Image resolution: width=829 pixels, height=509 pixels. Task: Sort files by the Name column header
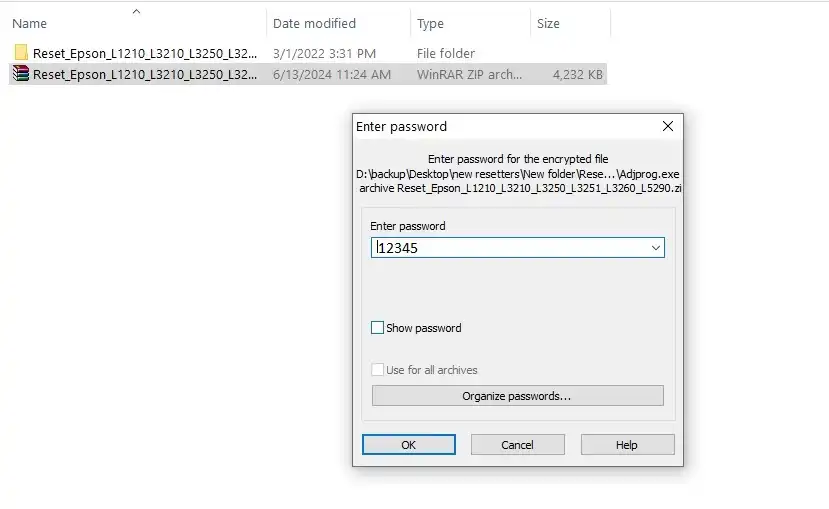point(30,23)
